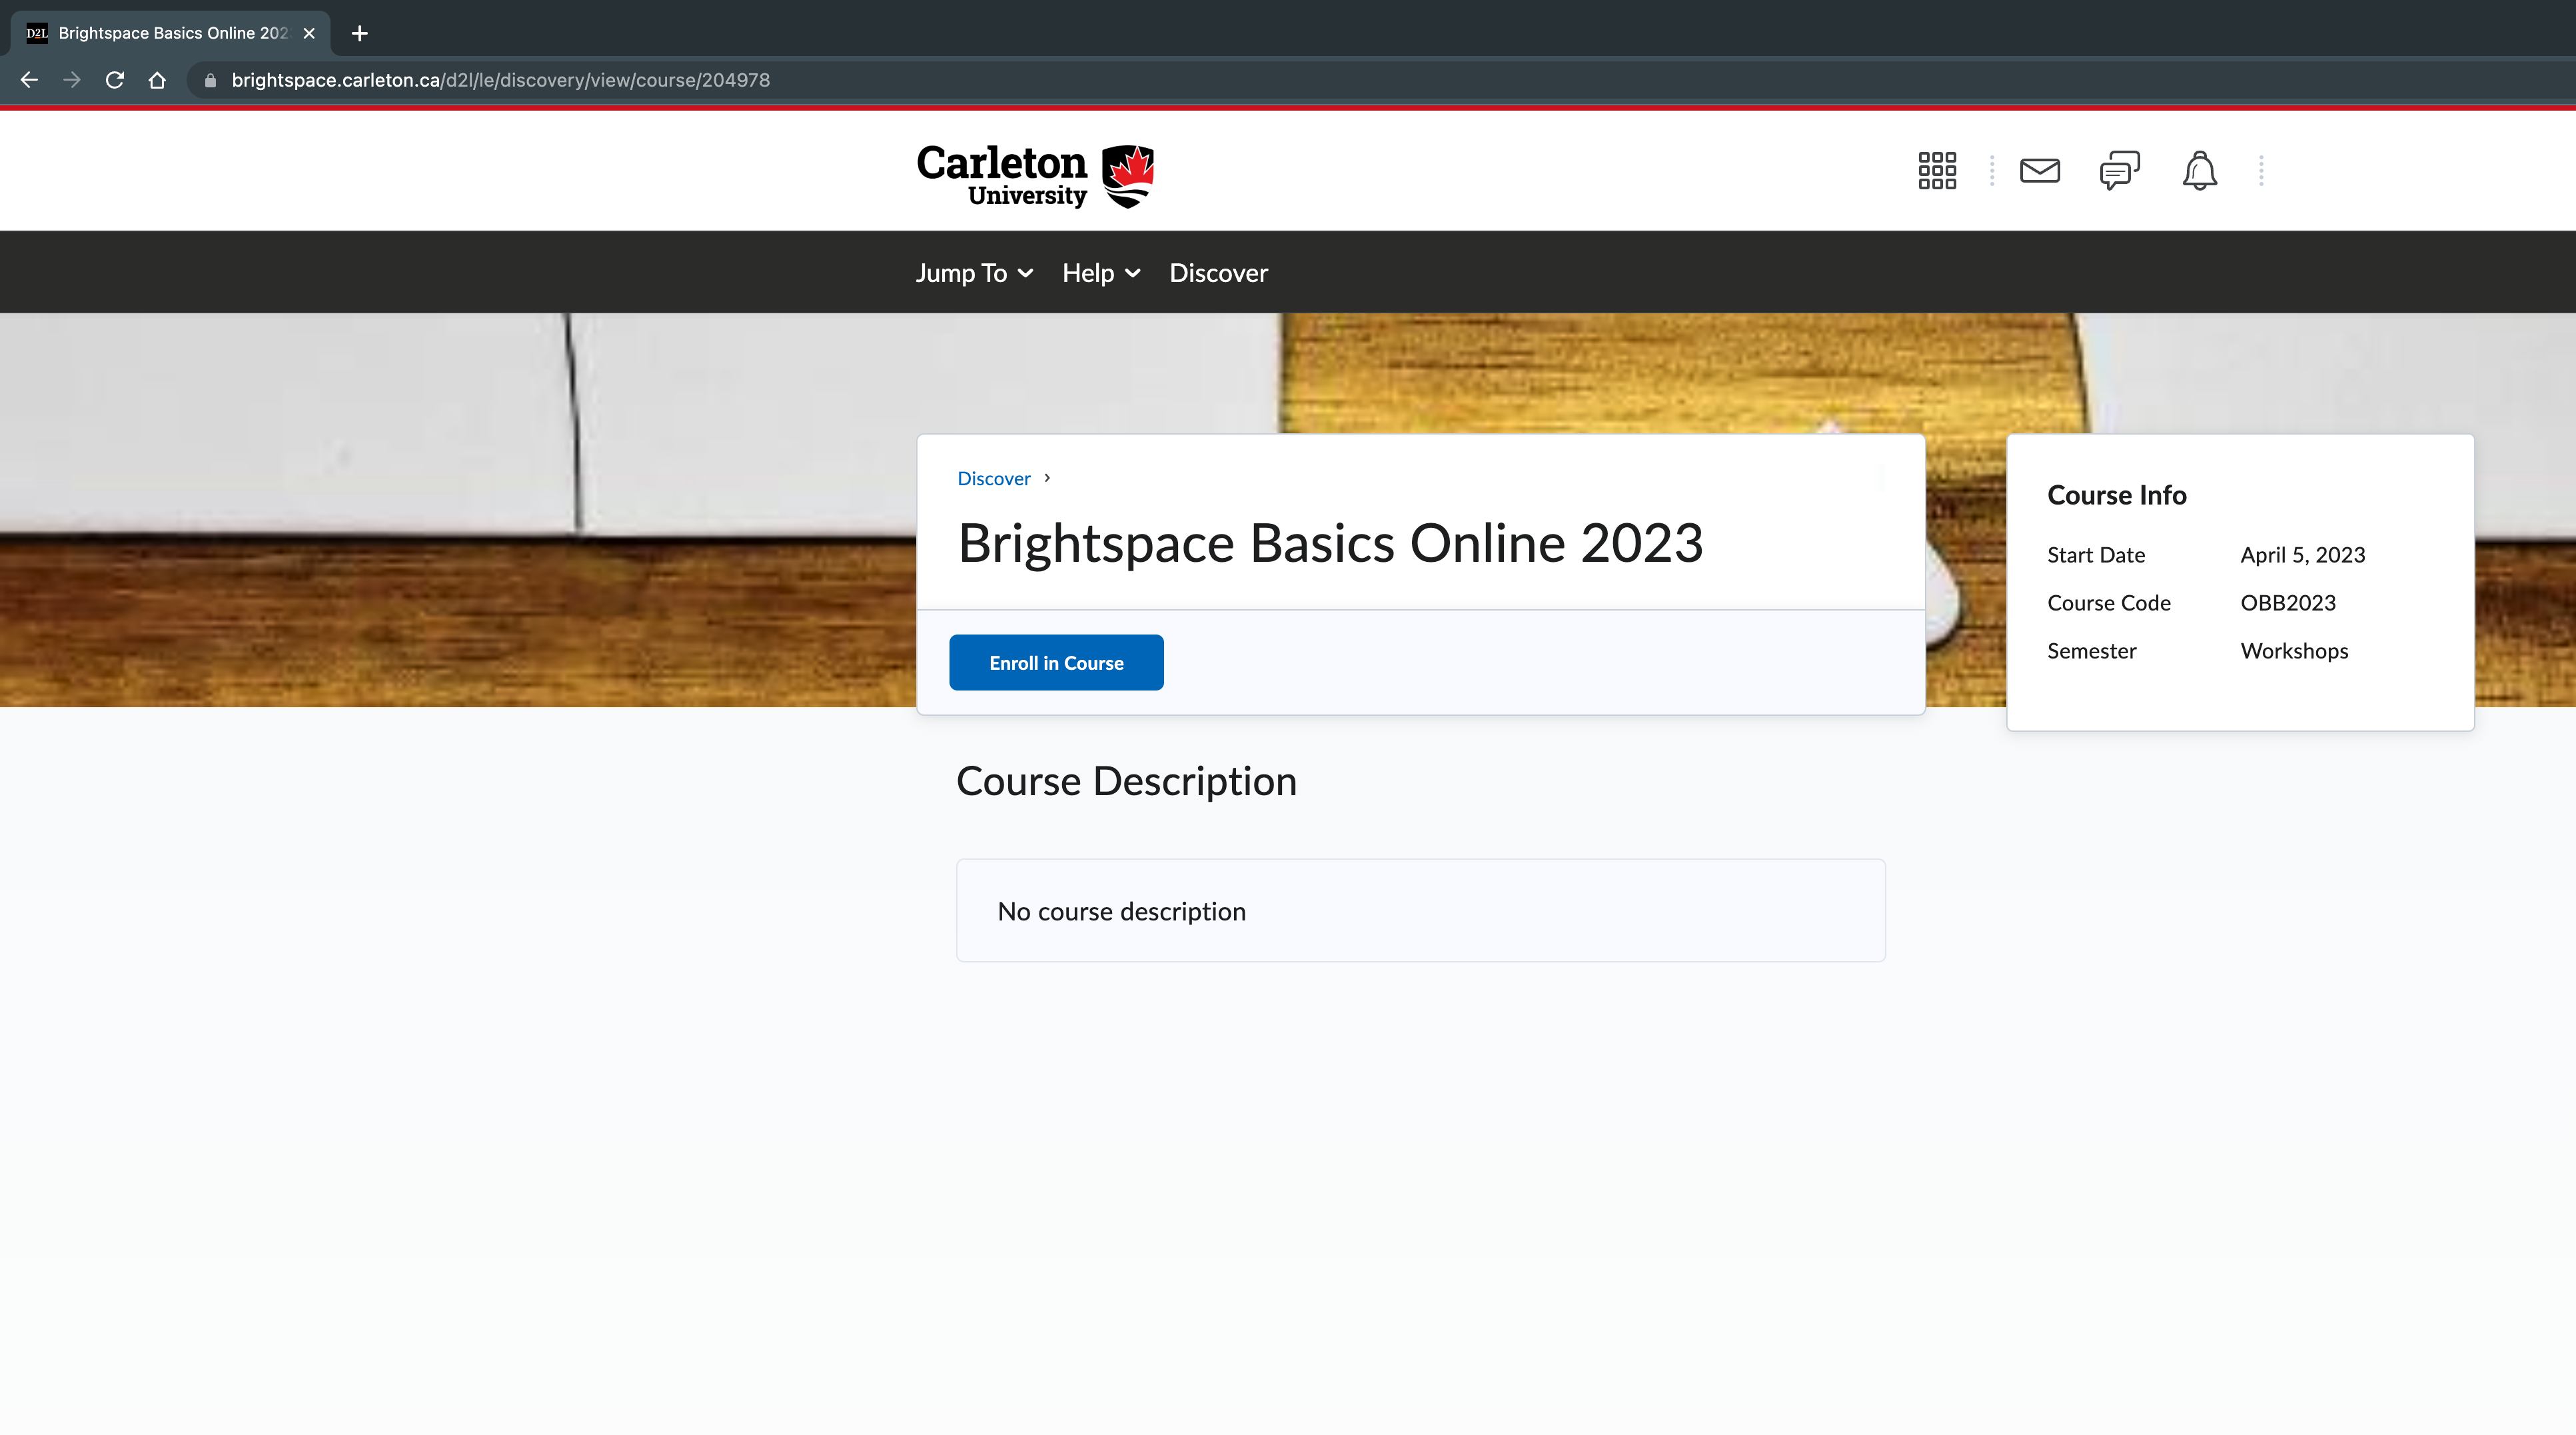The width and height of the screenshot is (2576, 1435).
Task: Click the browser address bar URL
Action: 500,80
